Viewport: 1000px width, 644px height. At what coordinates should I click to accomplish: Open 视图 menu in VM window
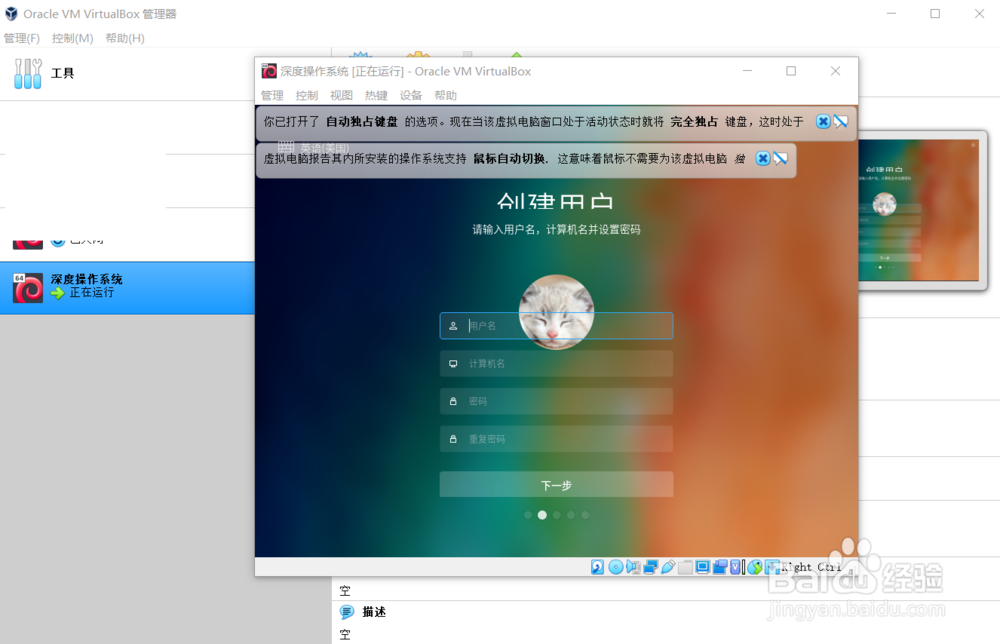[341, 96]
